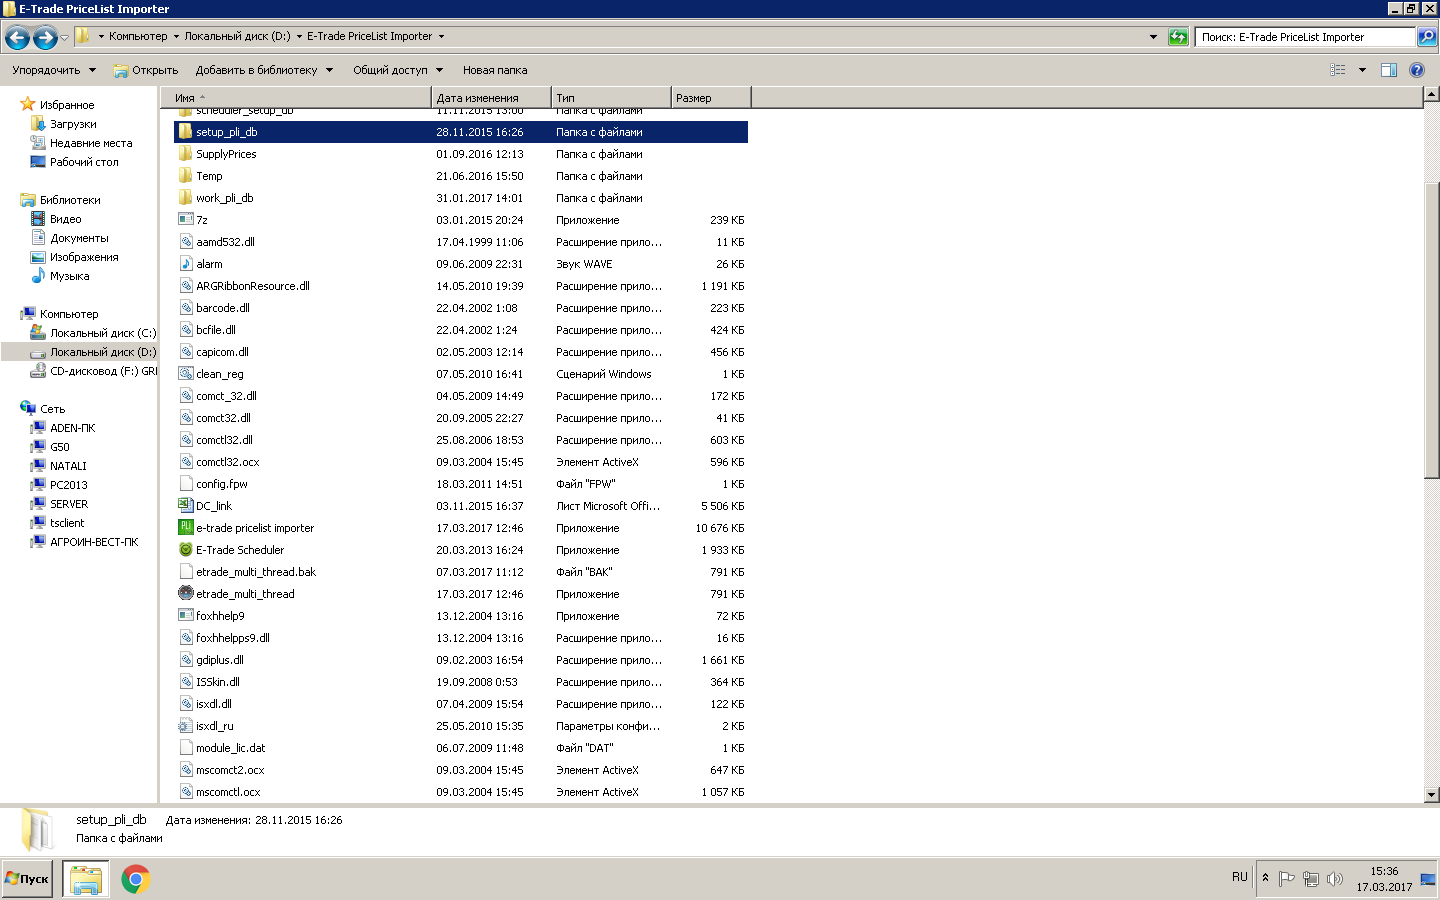Click Компьютер in the address bar
Viewport: 1440px width, 900px height.
pyautogui.click(x=138, y=36)
